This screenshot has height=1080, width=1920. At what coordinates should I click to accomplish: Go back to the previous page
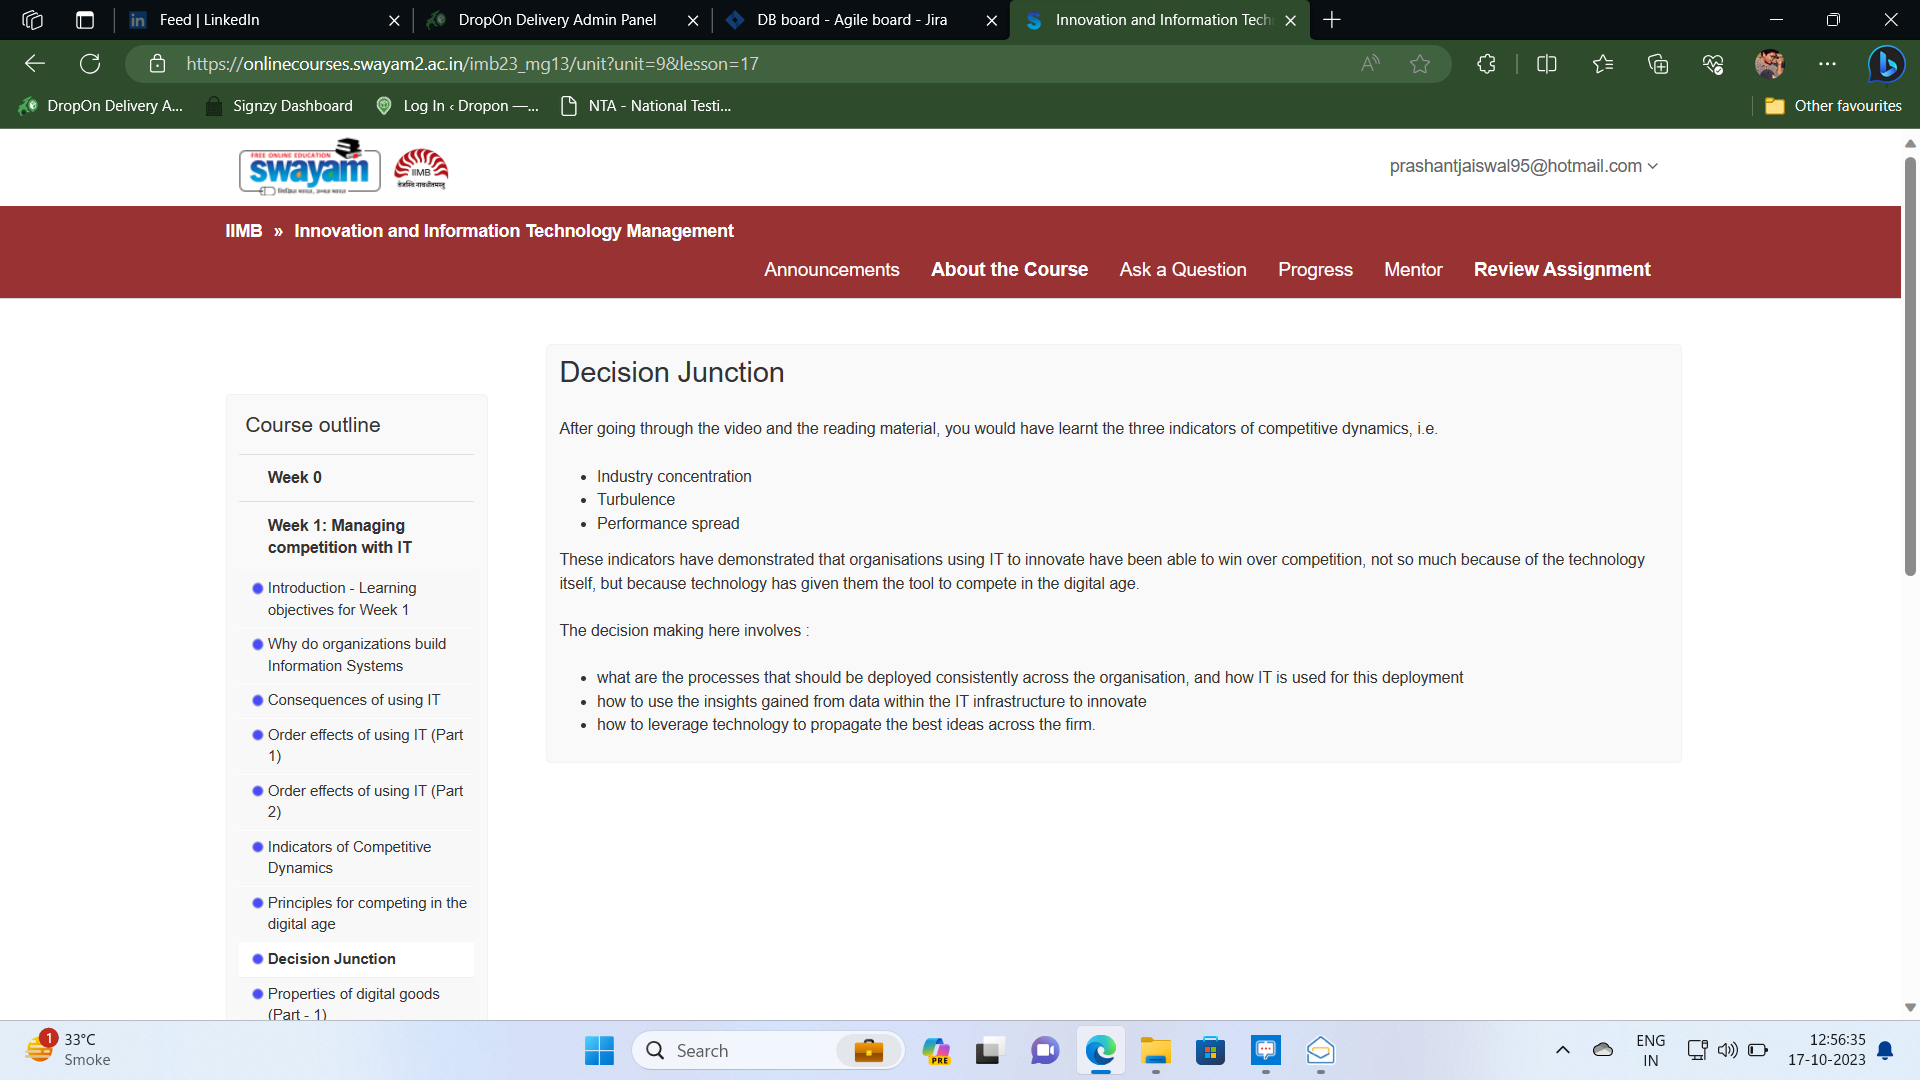tap(35, 64)
